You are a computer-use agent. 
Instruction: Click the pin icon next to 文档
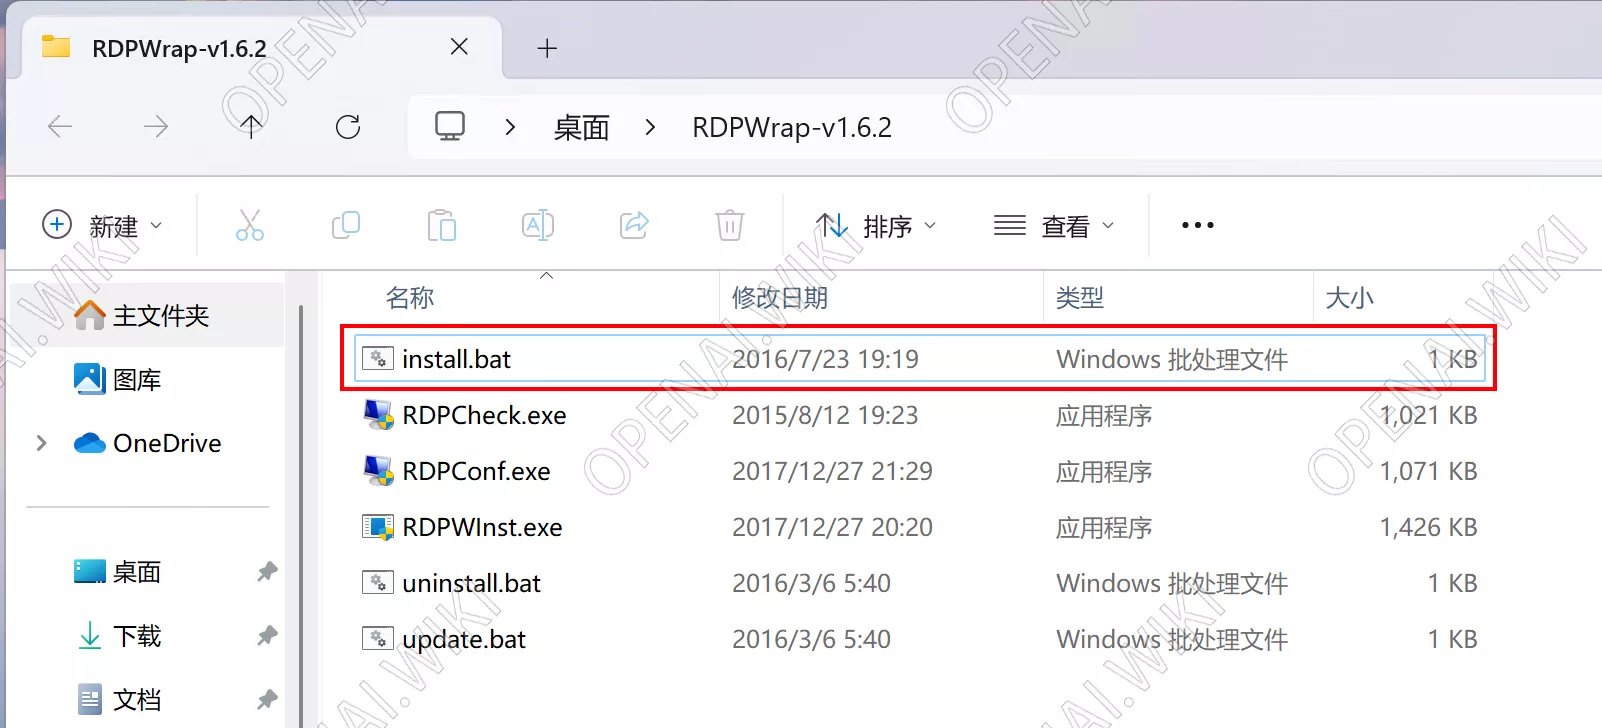pyautogui.click(x=267, y=700)
